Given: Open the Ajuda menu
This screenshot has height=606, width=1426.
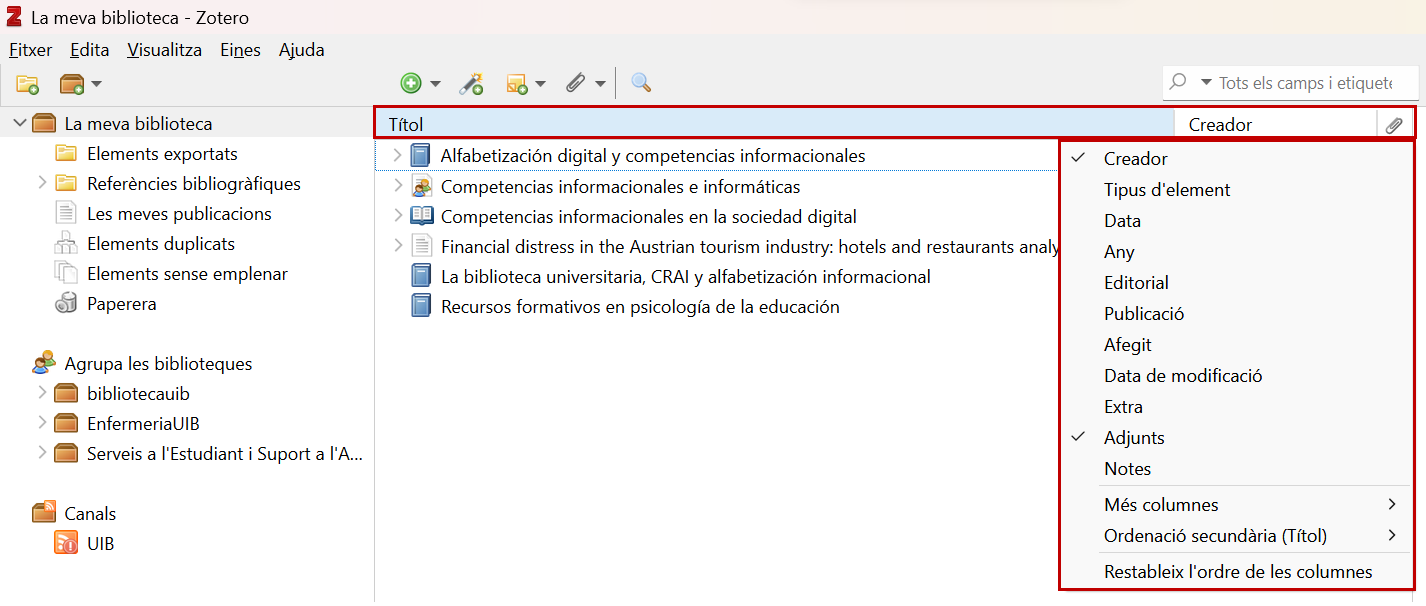Looking at the screenshot, I should point(301,50).
